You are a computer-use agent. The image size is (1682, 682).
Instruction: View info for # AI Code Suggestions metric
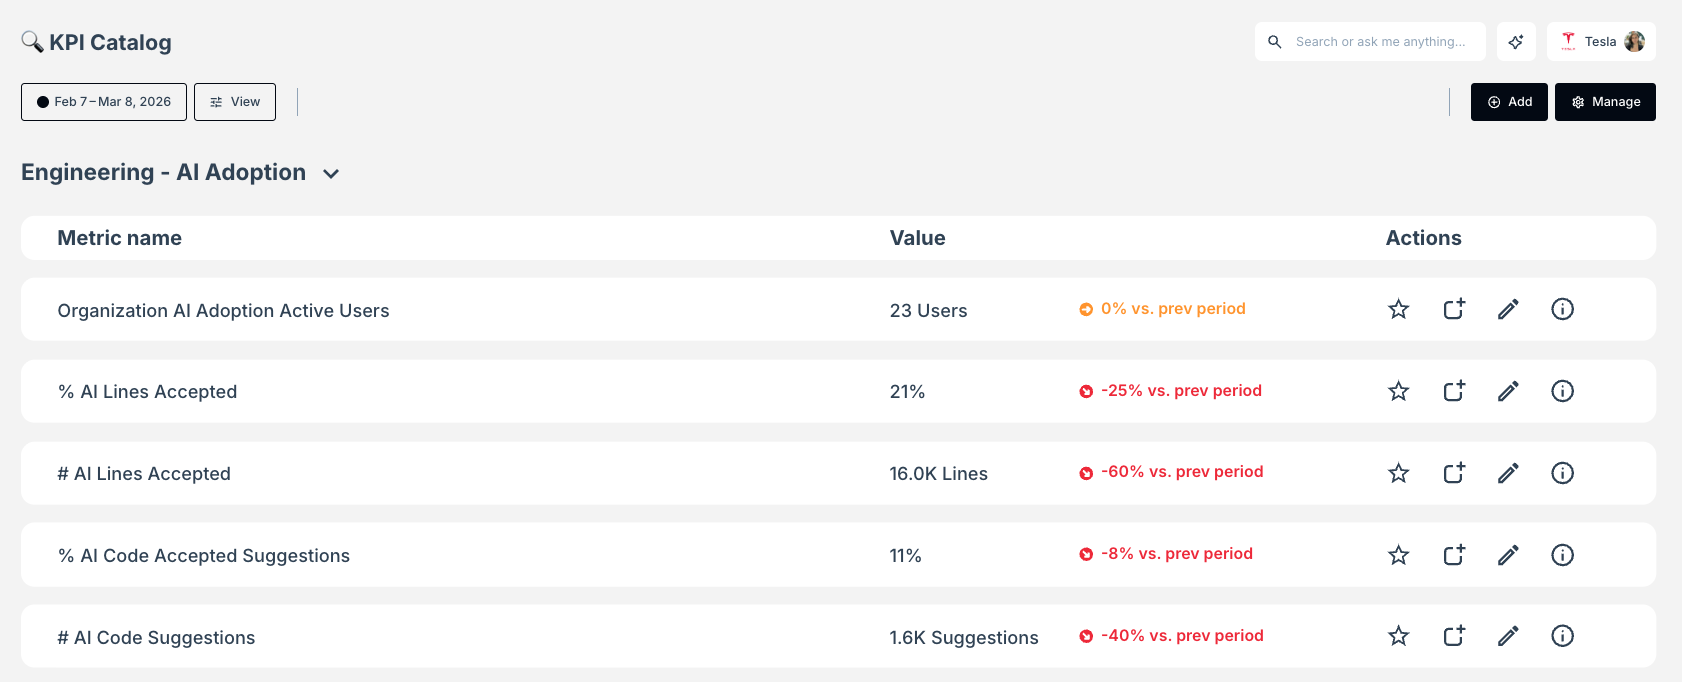click(x=1562, y=636)
